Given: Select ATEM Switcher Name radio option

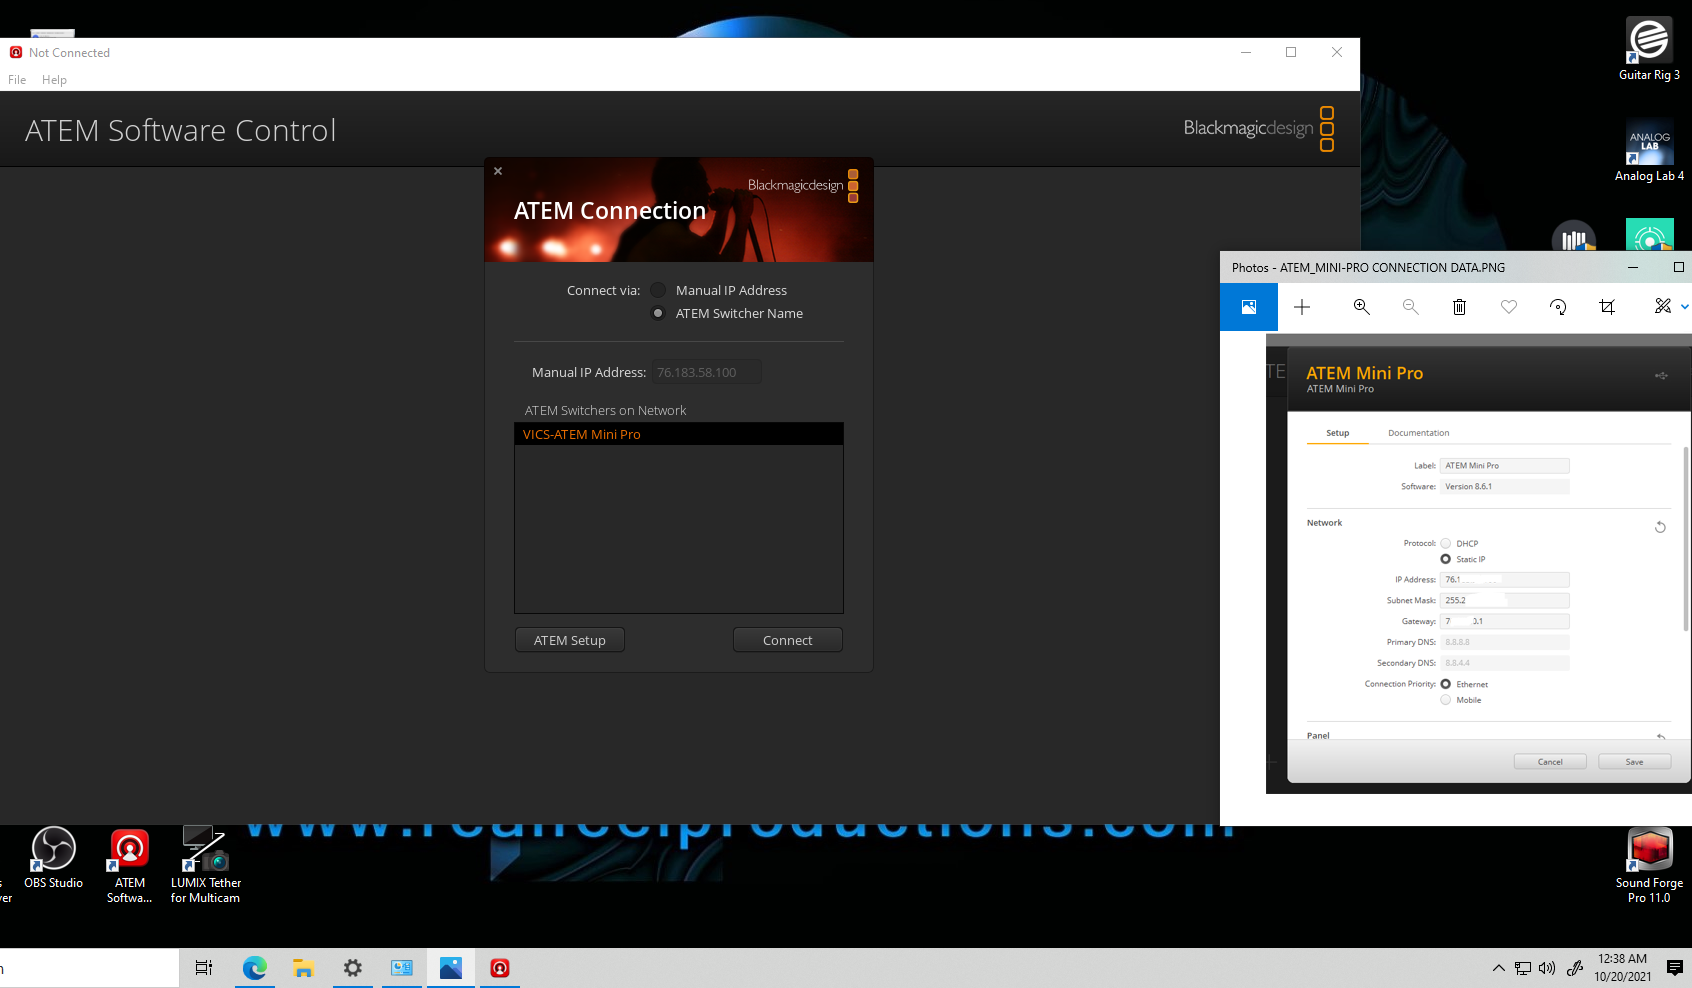Looking at the screenshot, I should pyautogui.click(x=658, y=313).
